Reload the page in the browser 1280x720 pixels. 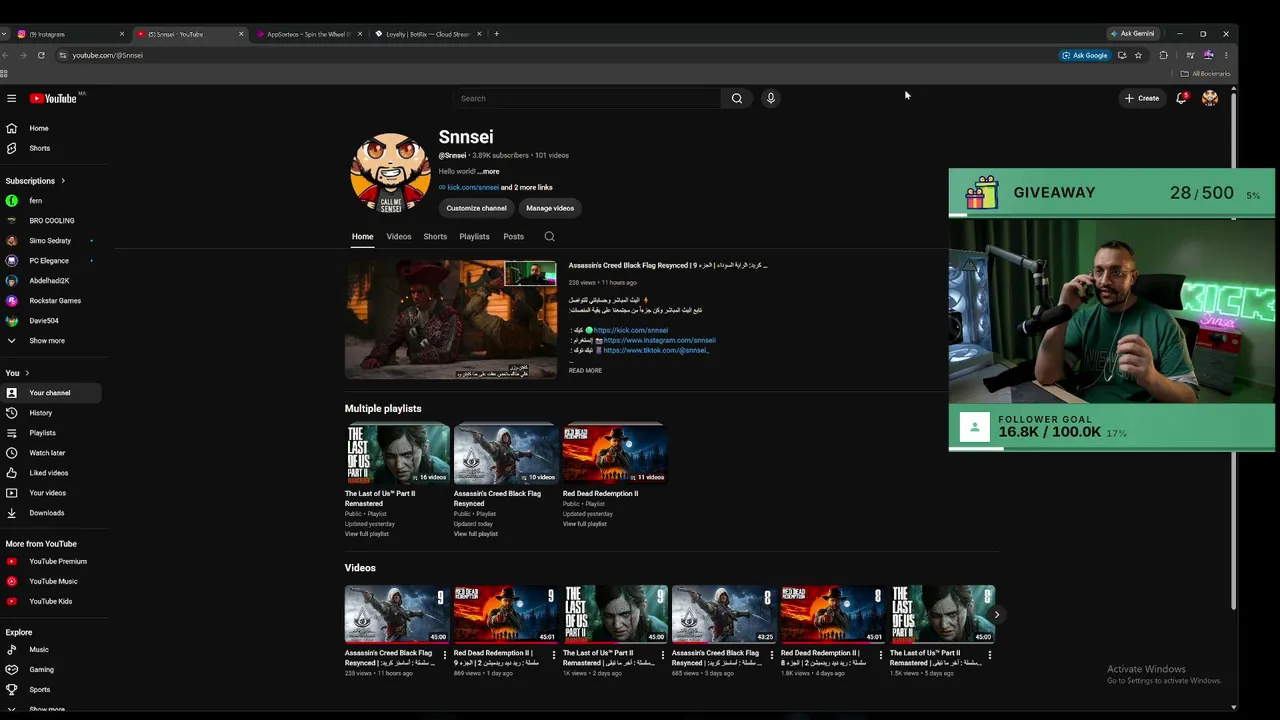tap(41, 55)
